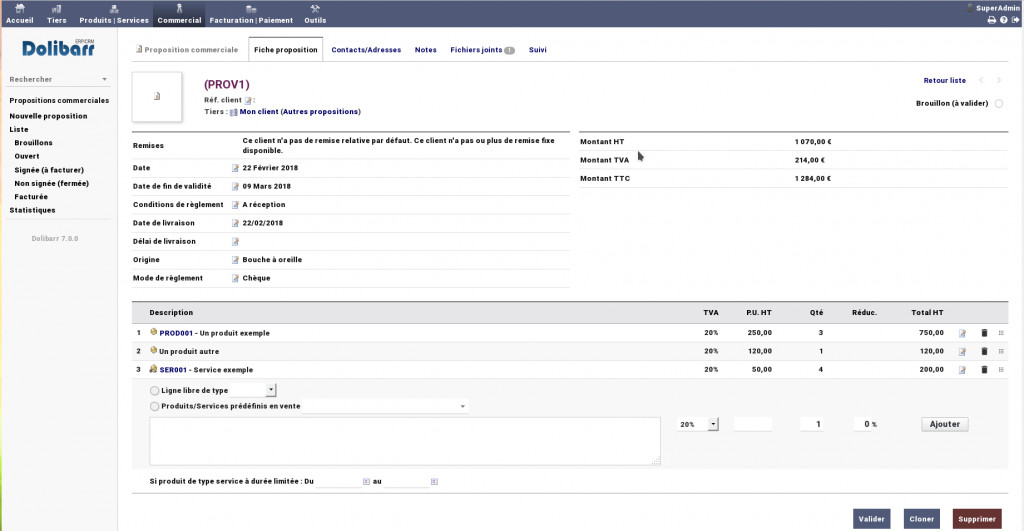Select "Produits/Services prédéfinis en vente" radio
The width and height of the screenshot is (1024, 531).
click(154, 407)
